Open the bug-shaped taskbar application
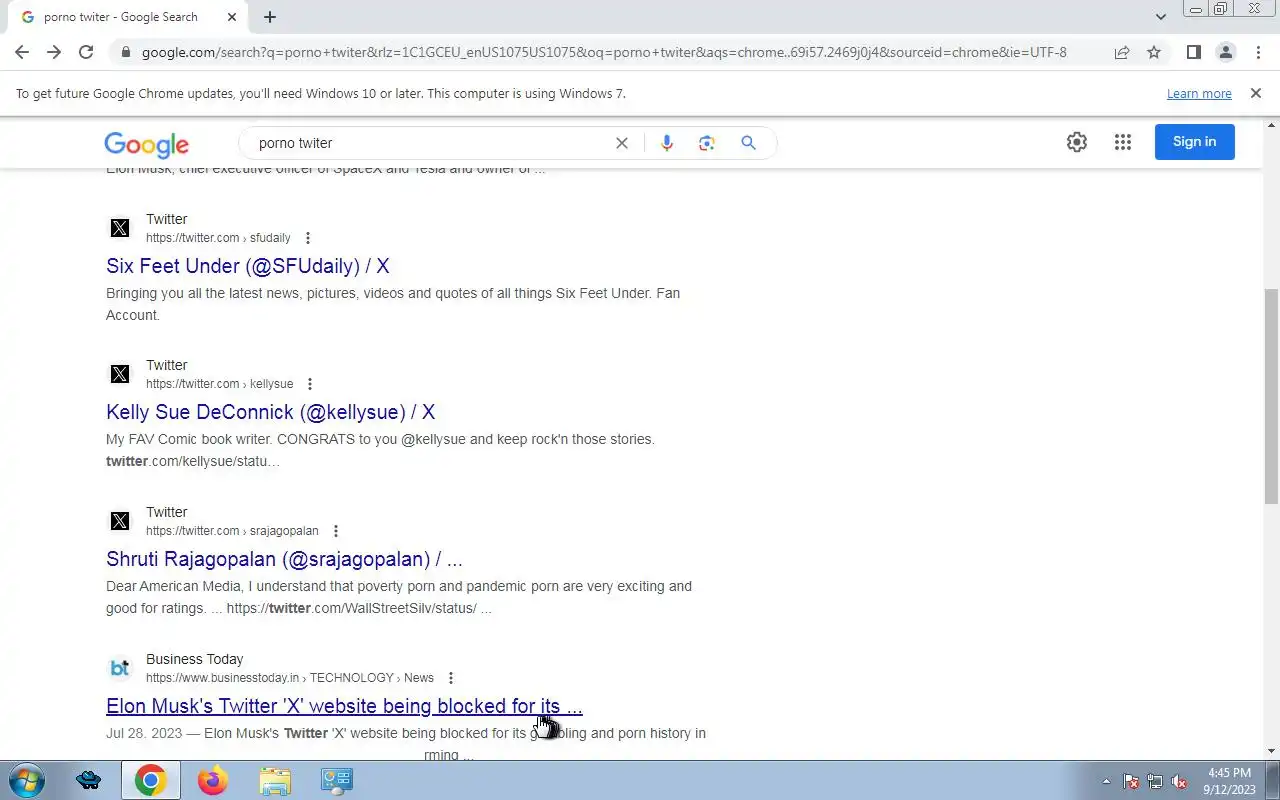1280x800 pixels. click(x=88, y=780)
